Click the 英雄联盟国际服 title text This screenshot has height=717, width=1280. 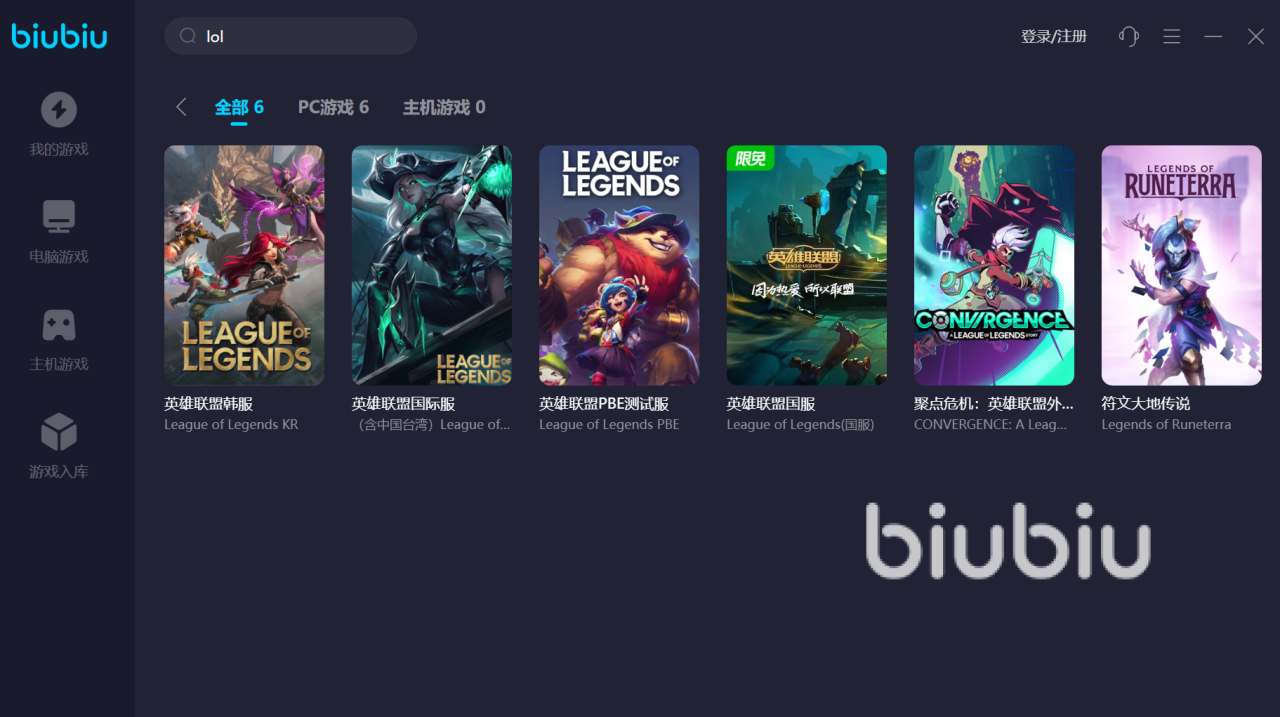403,404
